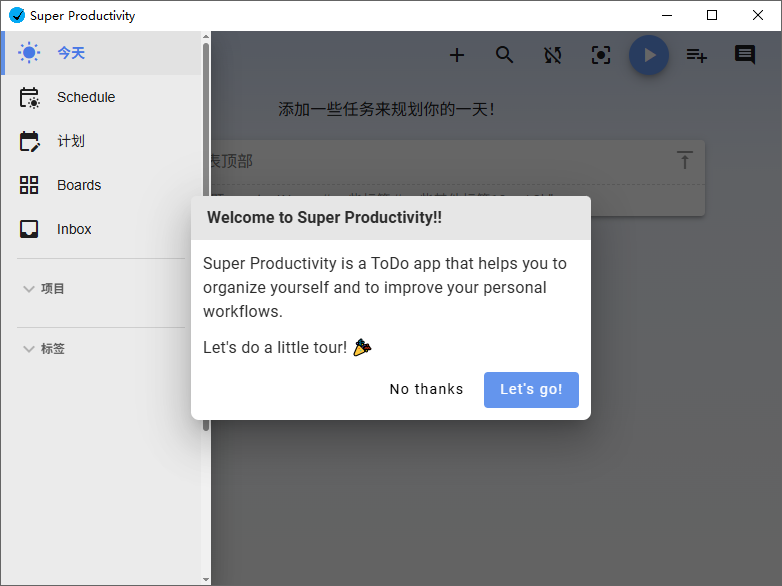Click the text 添加一些任务来规划你的一天!
This screenshot has height=586, width=782.
387,109
